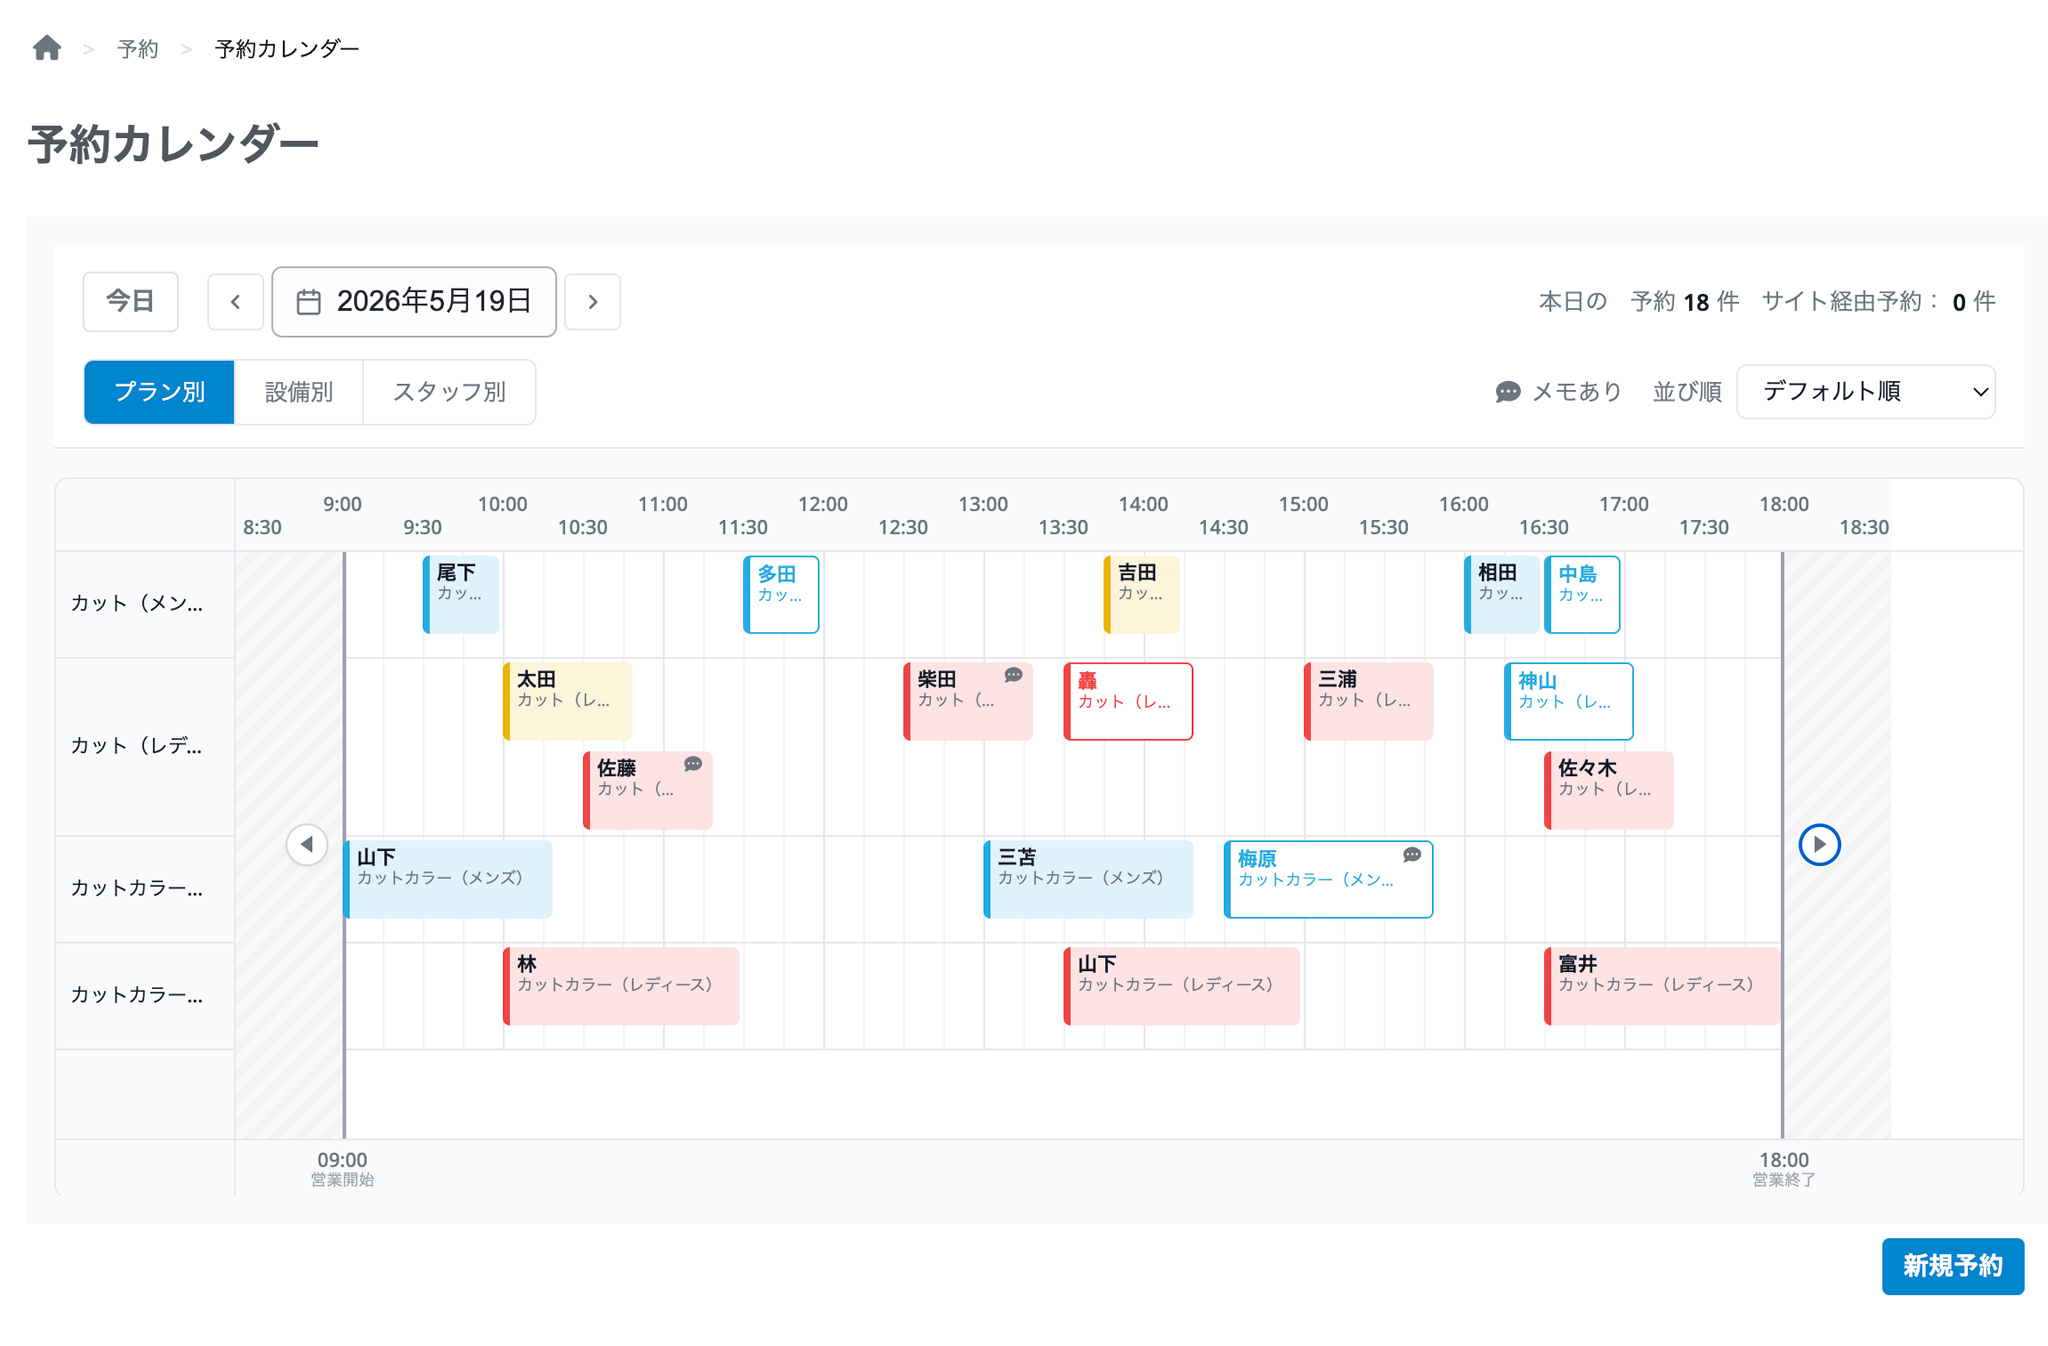
Task: Open the date picker showing 2026年5月19日
Action: pyautogui.click(x=414, y=301)
